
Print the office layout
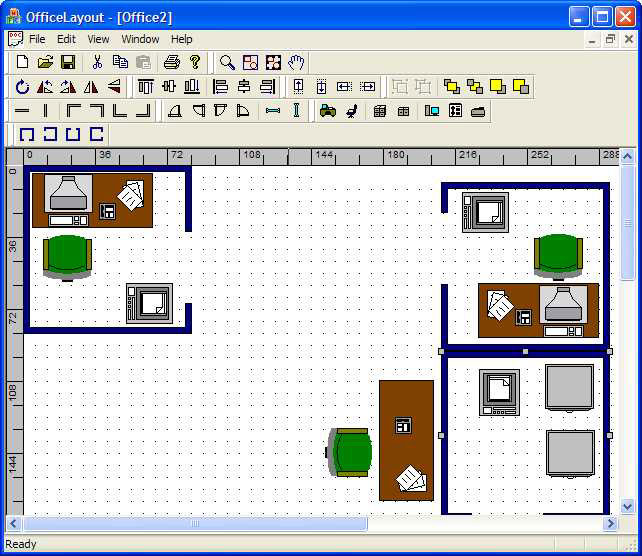[x=172, y=62]
